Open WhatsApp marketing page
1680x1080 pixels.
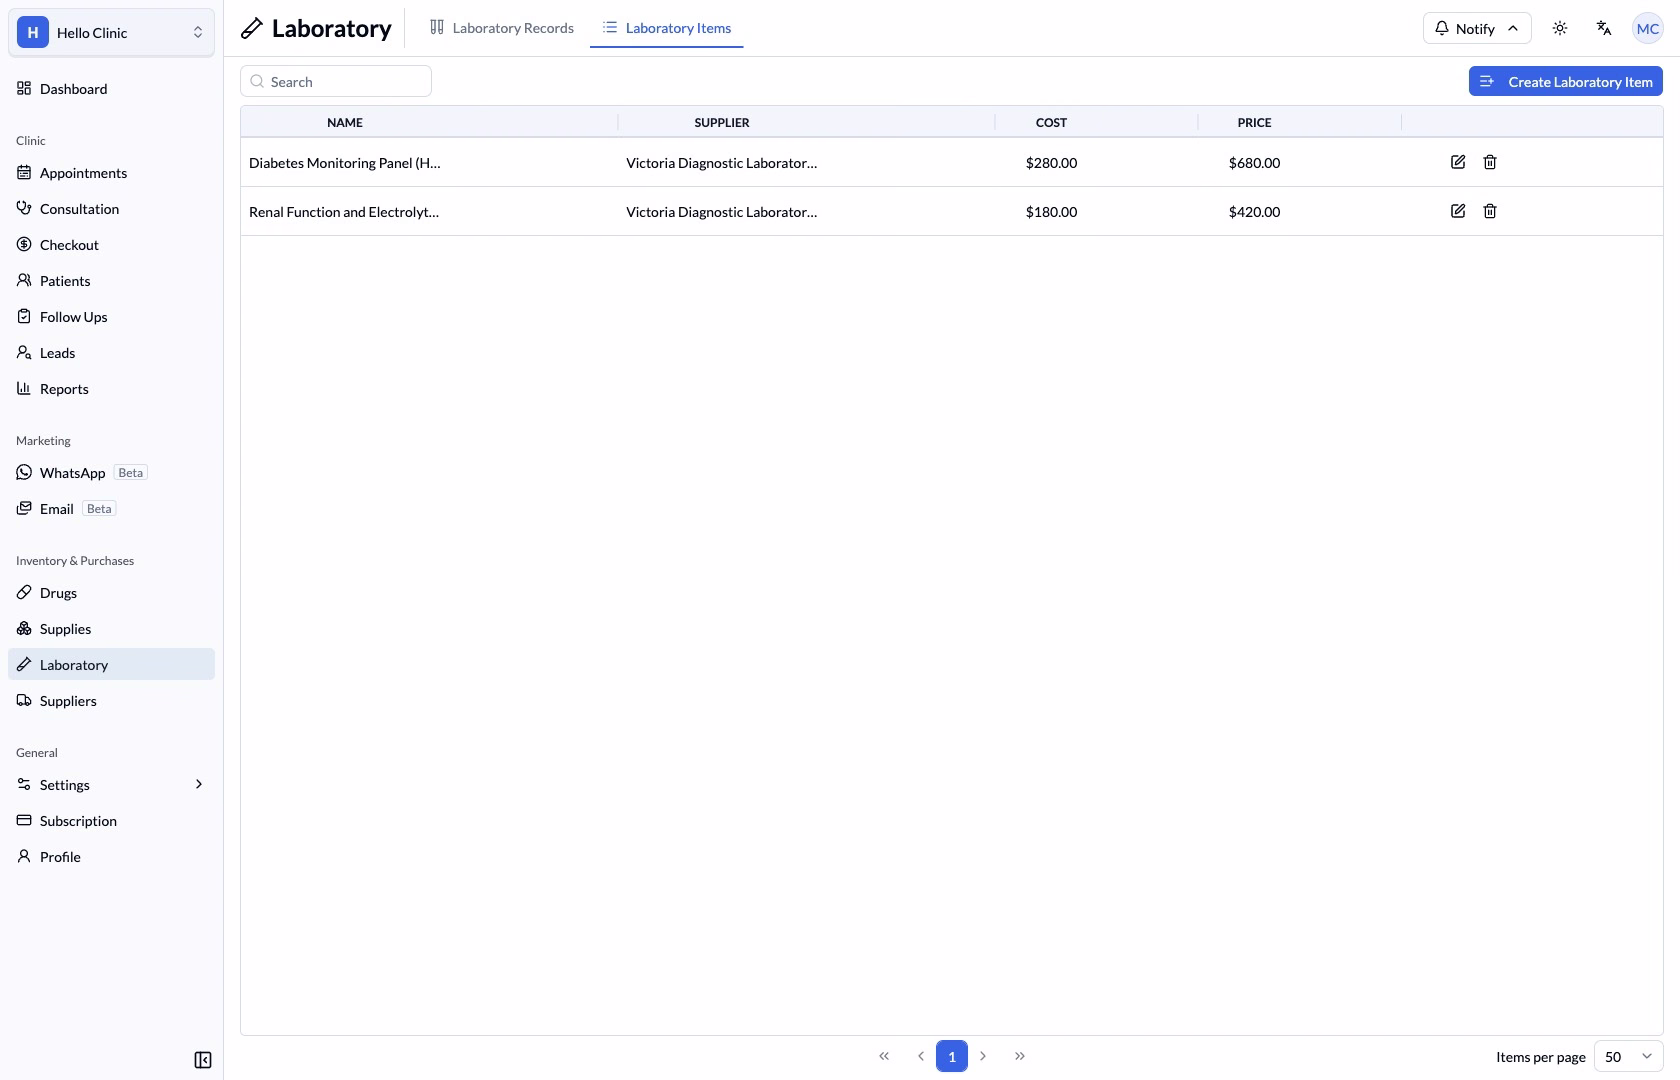[111, 472]
